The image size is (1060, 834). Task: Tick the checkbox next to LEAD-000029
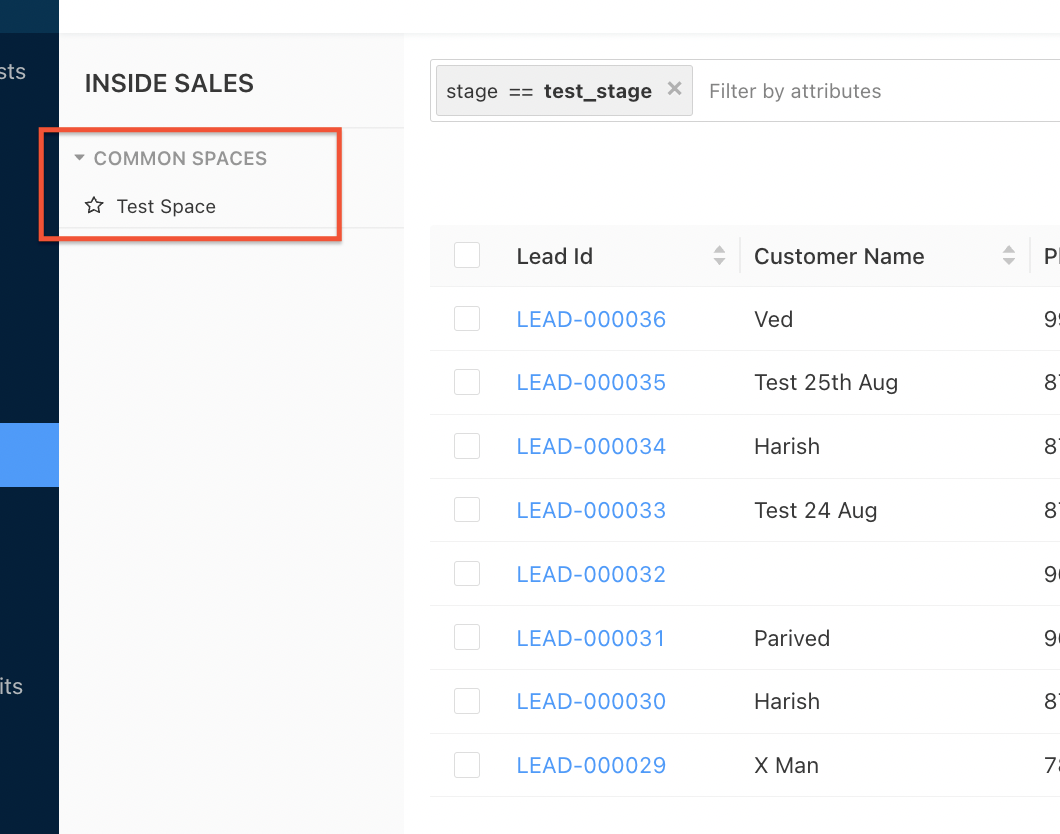467,765
